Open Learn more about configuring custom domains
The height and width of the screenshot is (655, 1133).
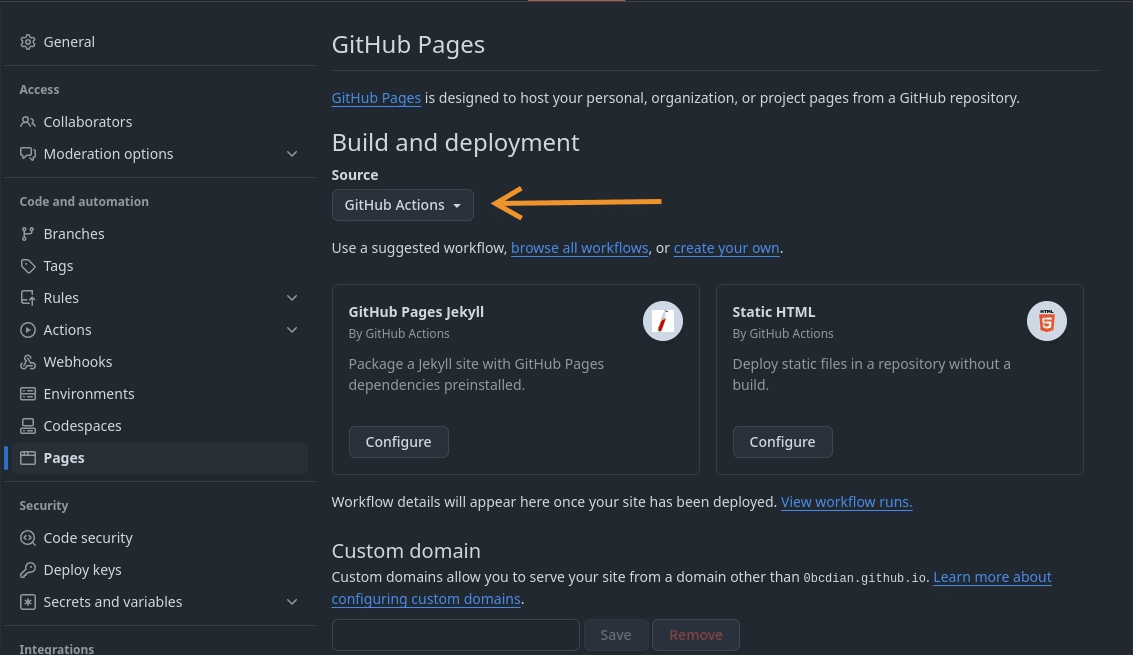pos(992,577)
